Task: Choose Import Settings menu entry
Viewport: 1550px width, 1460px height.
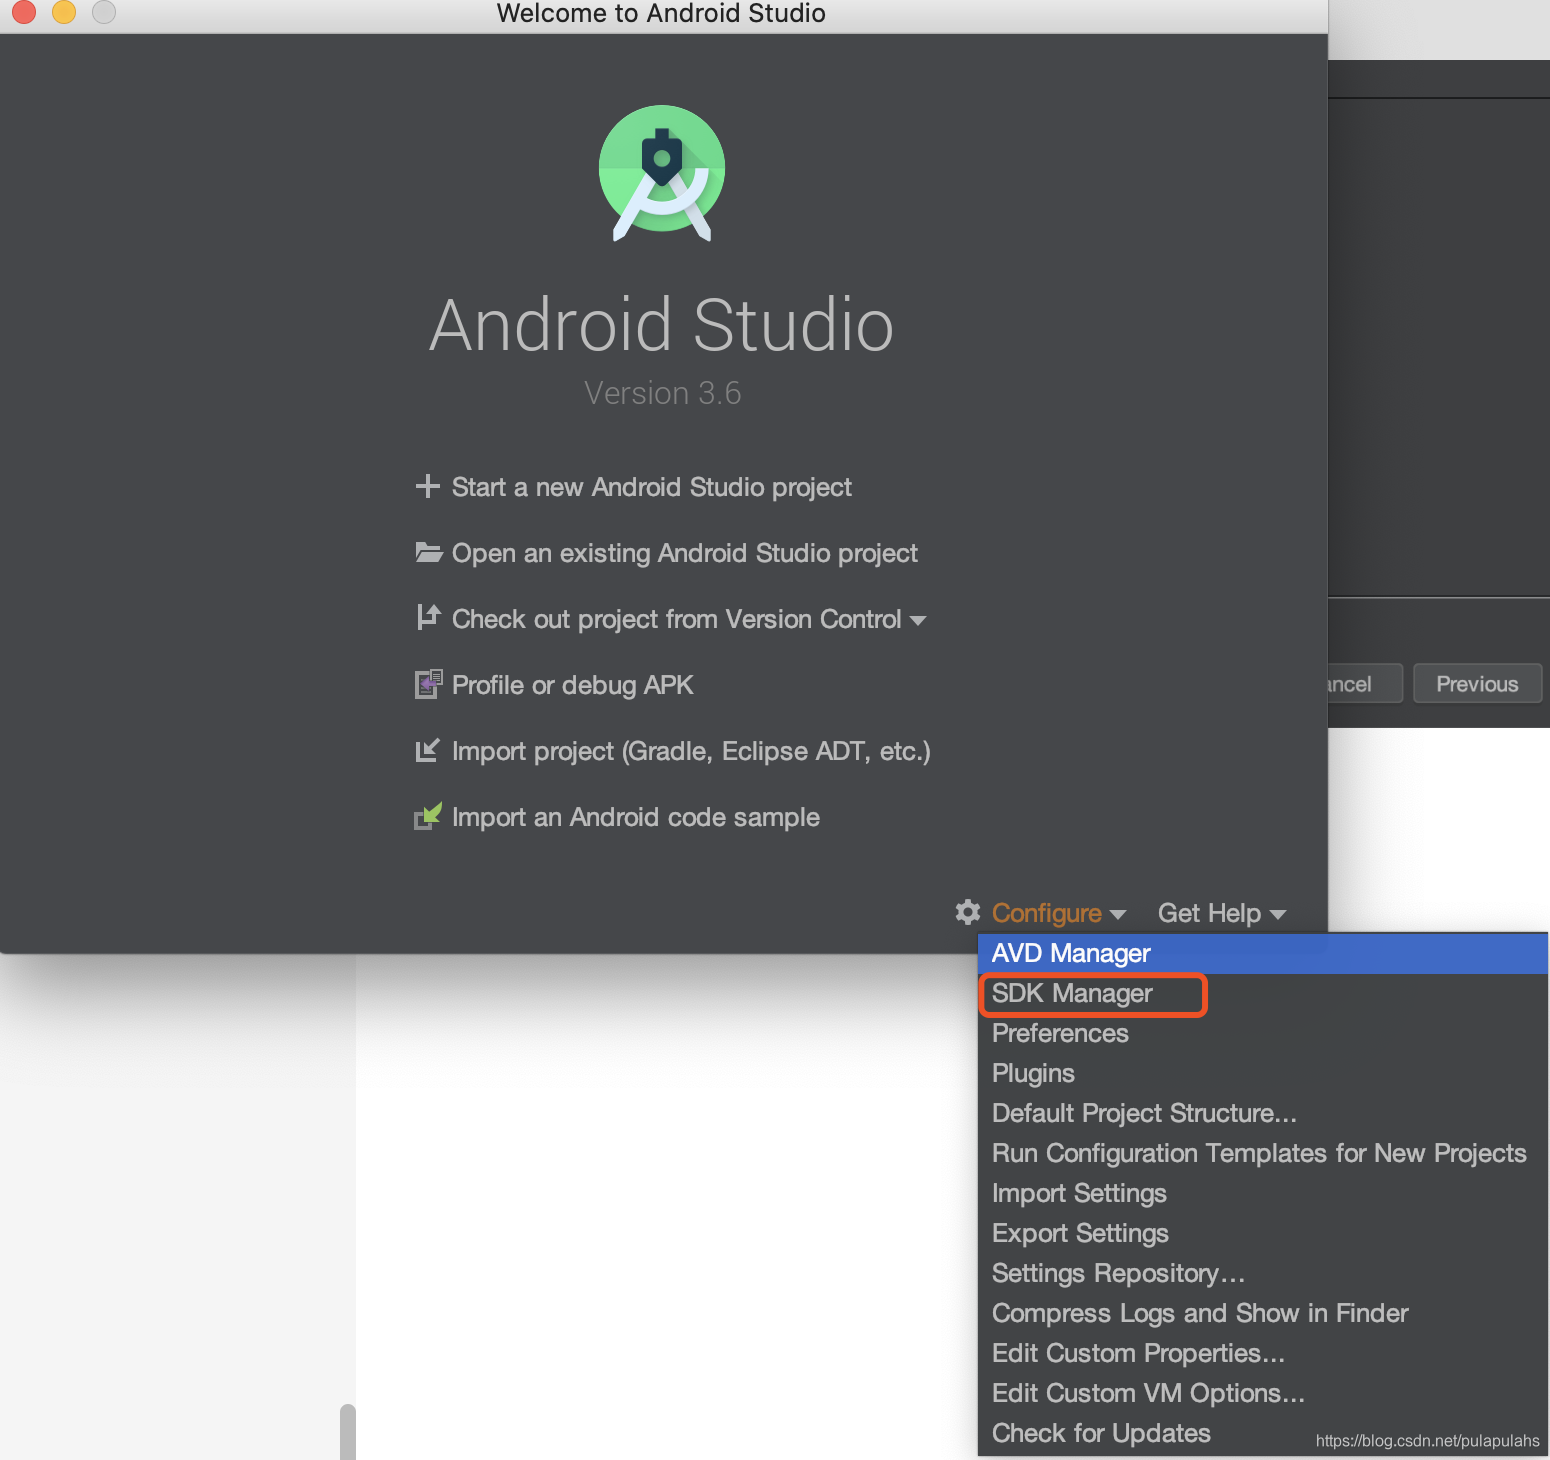Action: pyautogui.click(x=1263, y=1193)
